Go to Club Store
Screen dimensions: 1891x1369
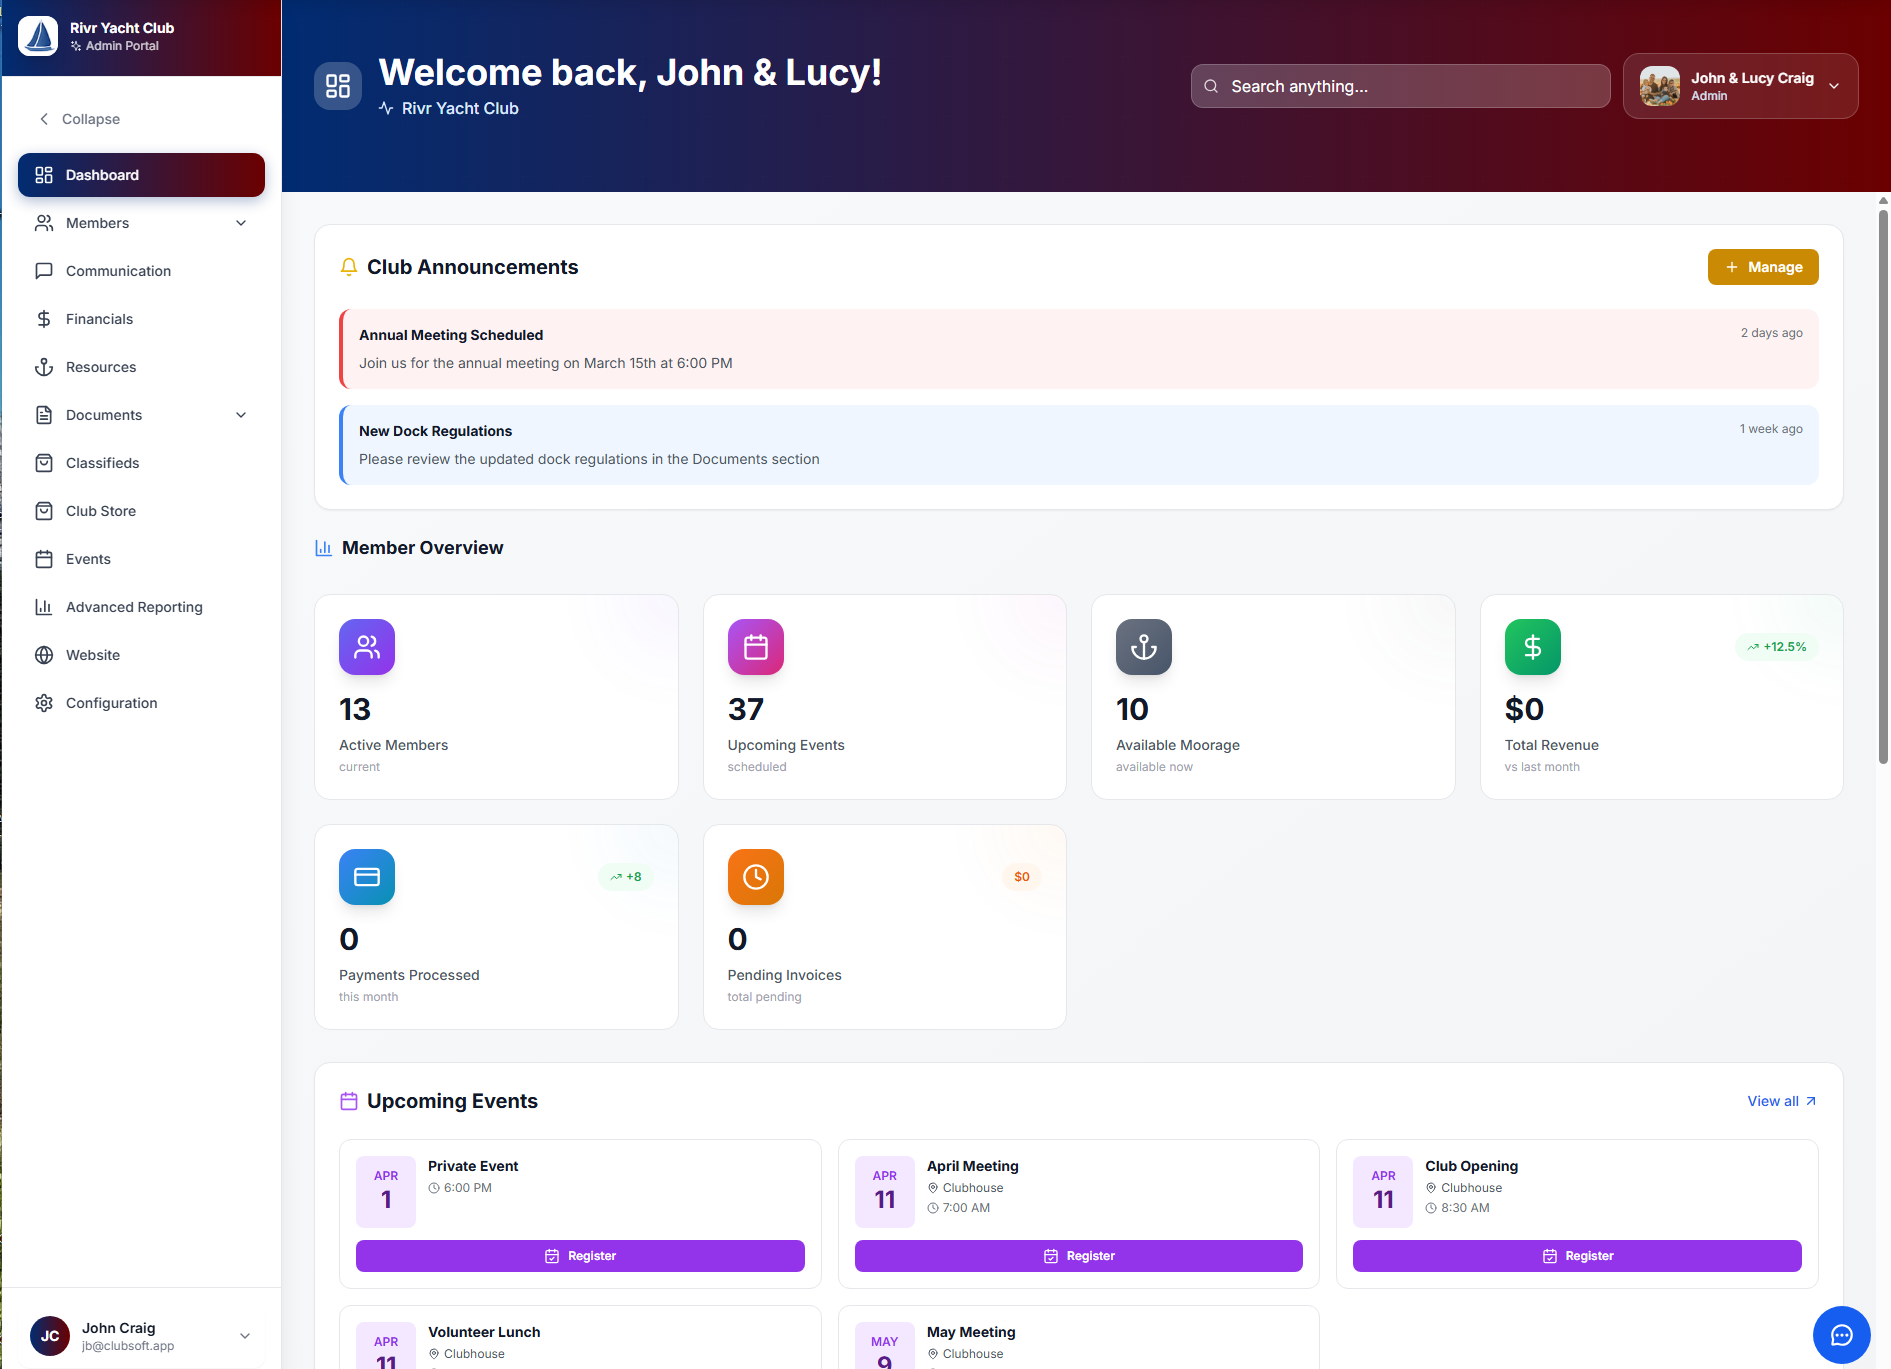(141, 511)
